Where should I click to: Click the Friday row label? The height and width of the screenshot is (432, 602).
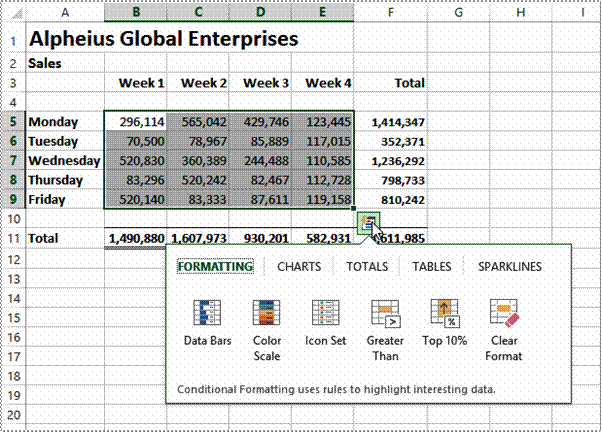(x=65, y=199)
